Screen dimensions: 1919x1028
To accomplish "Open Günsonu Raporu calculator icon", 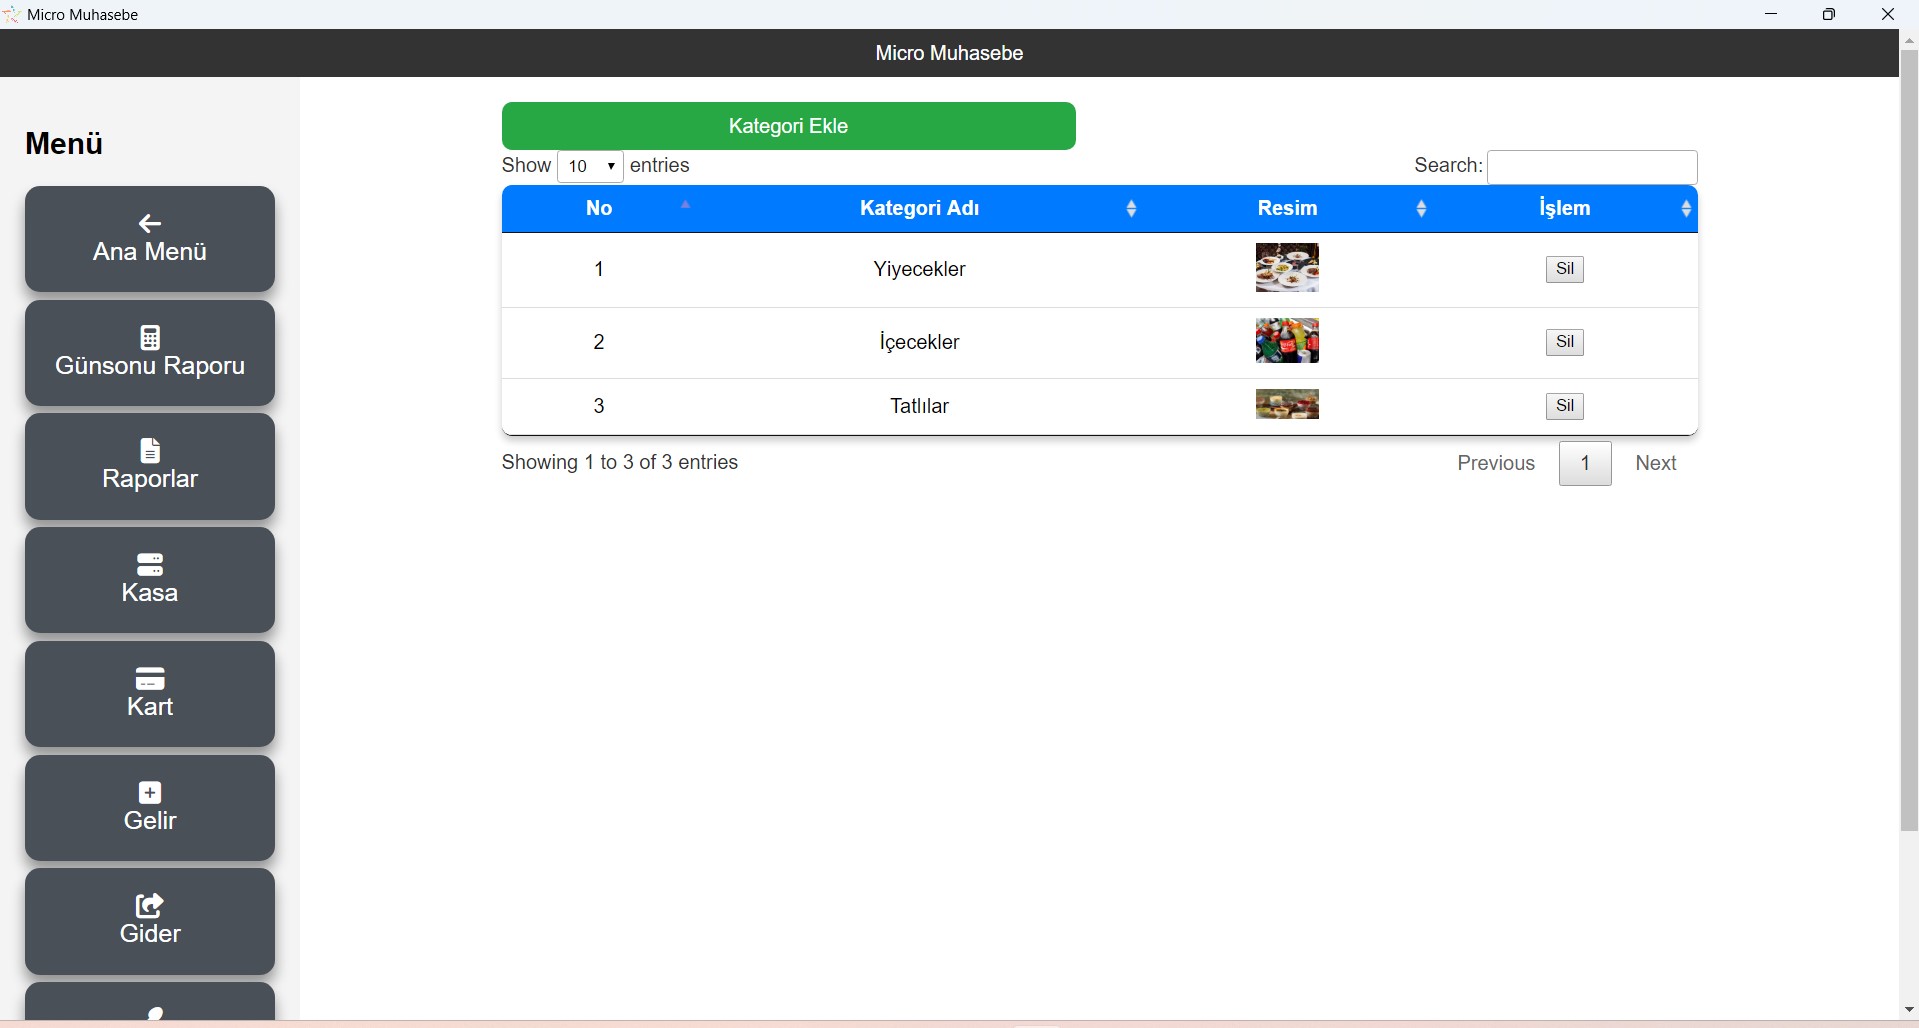I will [150, 338].
